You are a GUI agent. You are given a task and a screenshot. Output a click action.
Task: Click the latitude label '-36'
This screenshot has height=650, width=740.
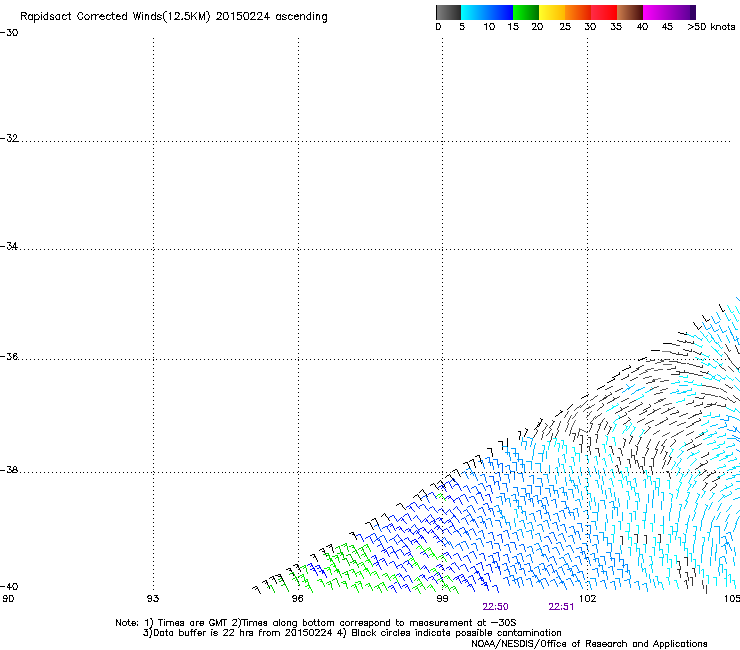point(9,356)
